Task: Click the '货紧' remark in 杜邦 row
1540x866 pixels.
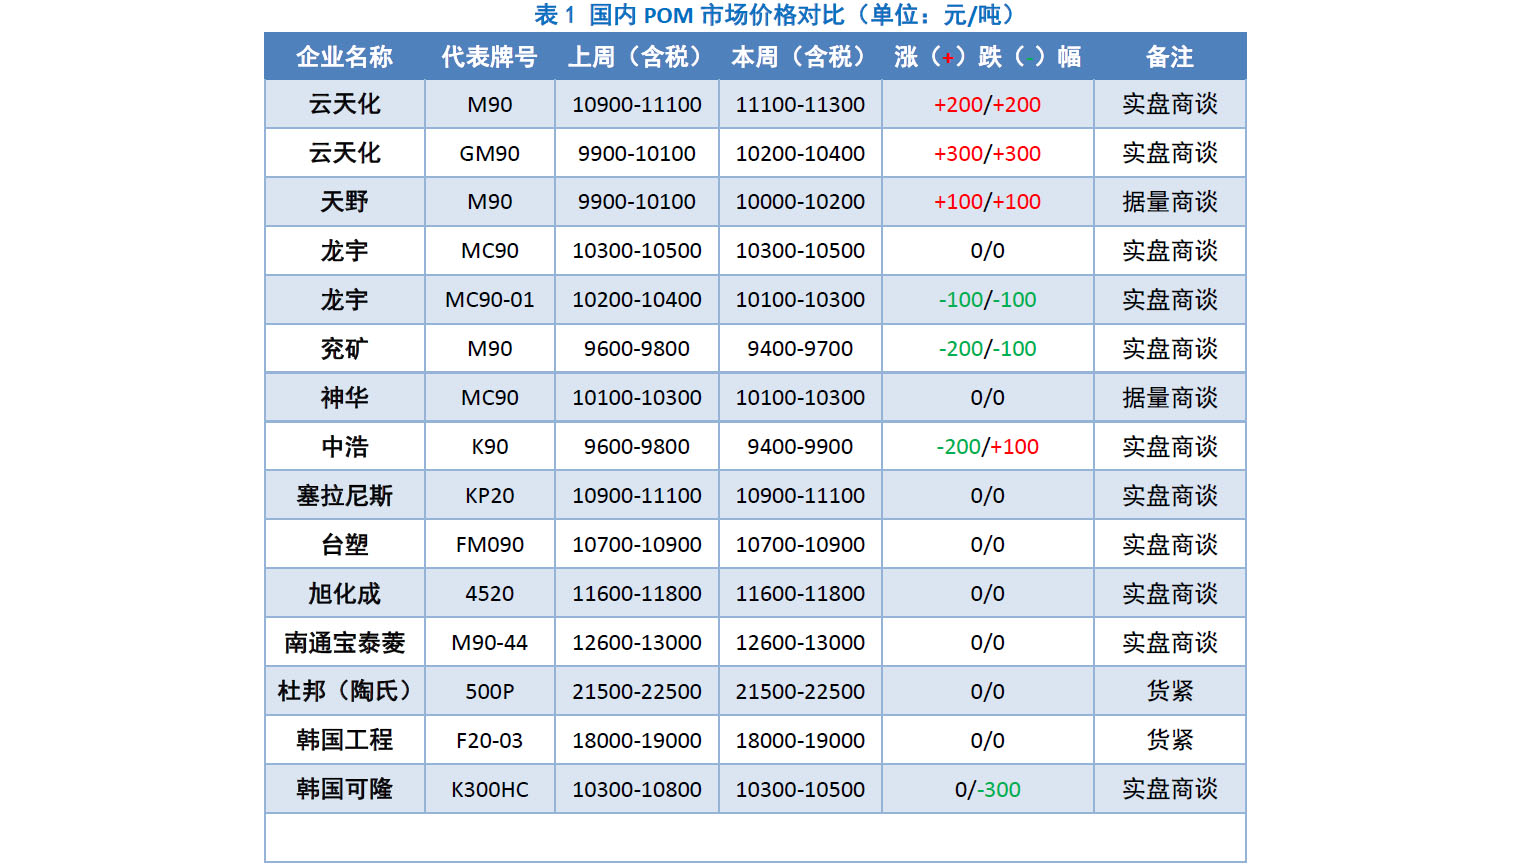Action: [1170, 692]
